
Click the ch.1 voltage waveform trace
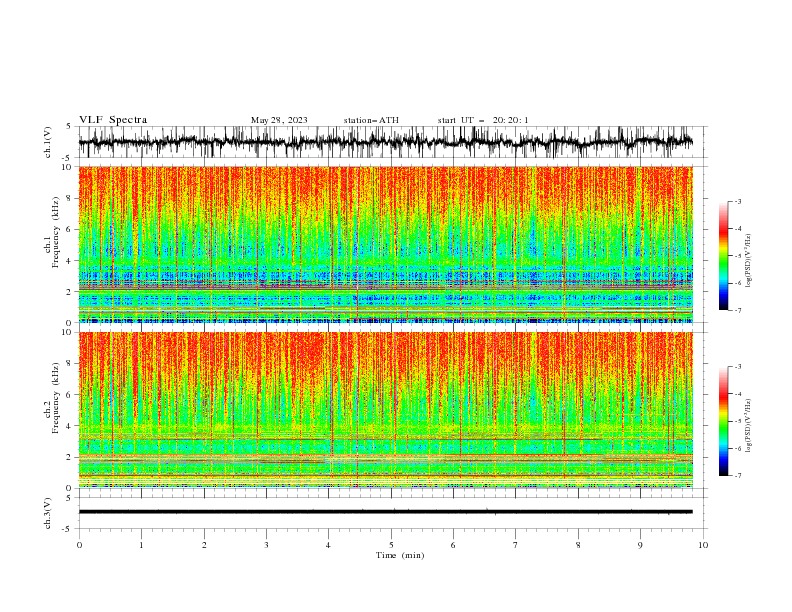(385, 142)
